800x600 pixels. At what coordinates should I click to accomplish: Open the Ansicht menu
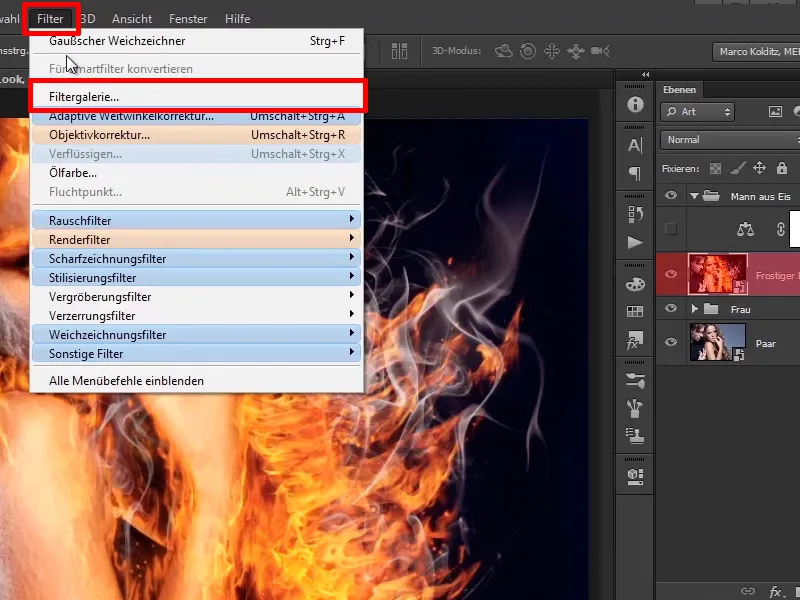click(132, 19)
